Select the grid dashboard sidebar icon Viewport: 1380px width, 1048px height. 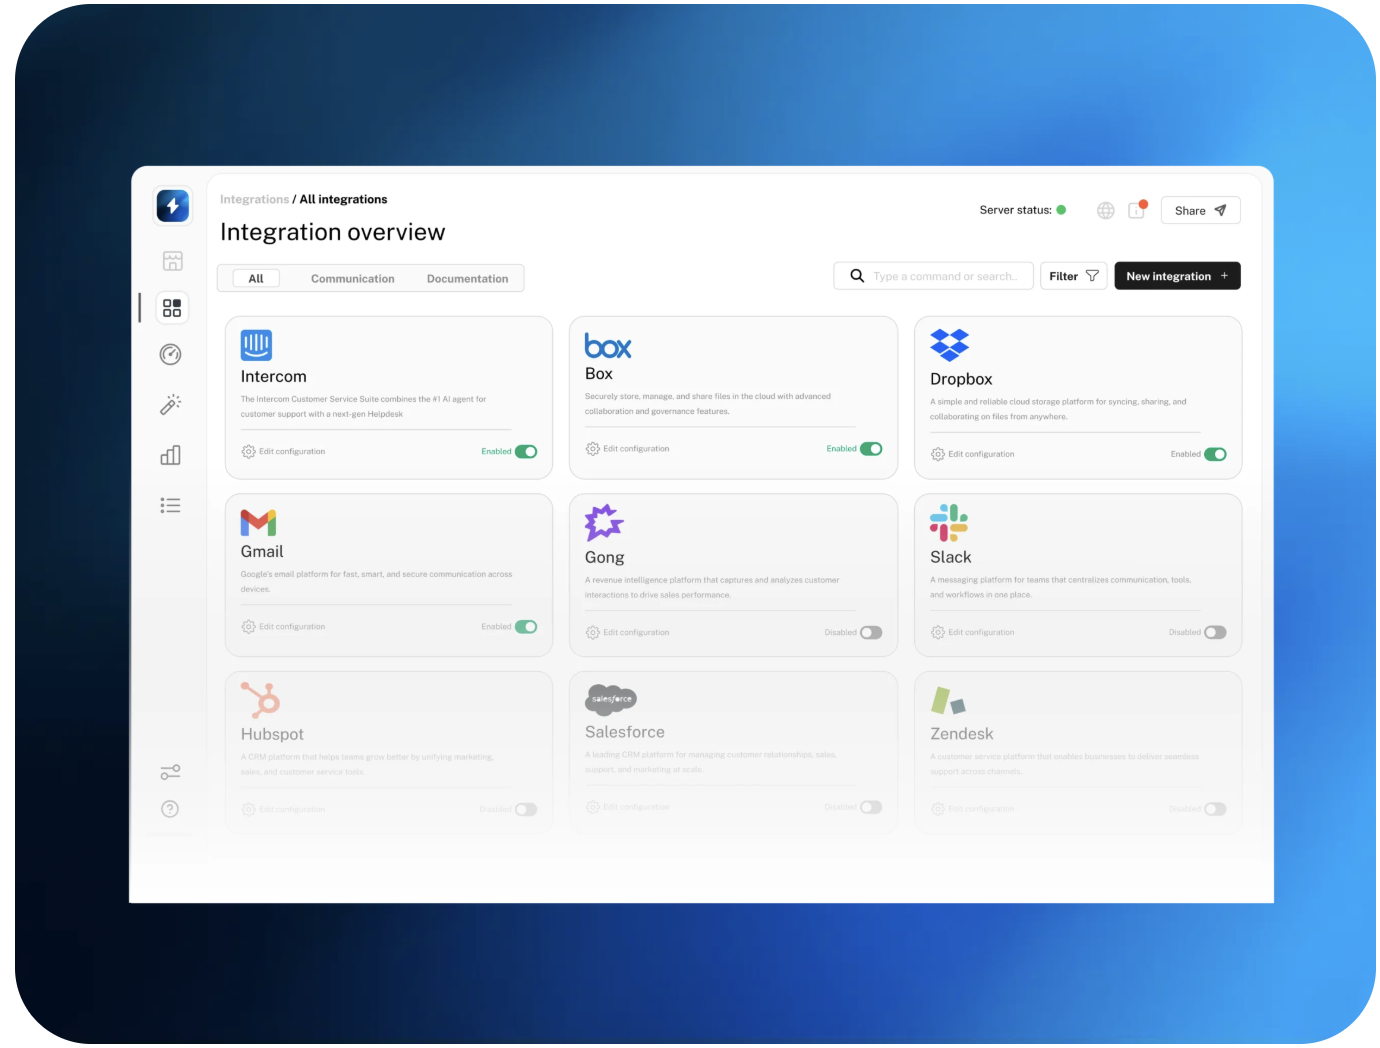click(x=172, y=308)
